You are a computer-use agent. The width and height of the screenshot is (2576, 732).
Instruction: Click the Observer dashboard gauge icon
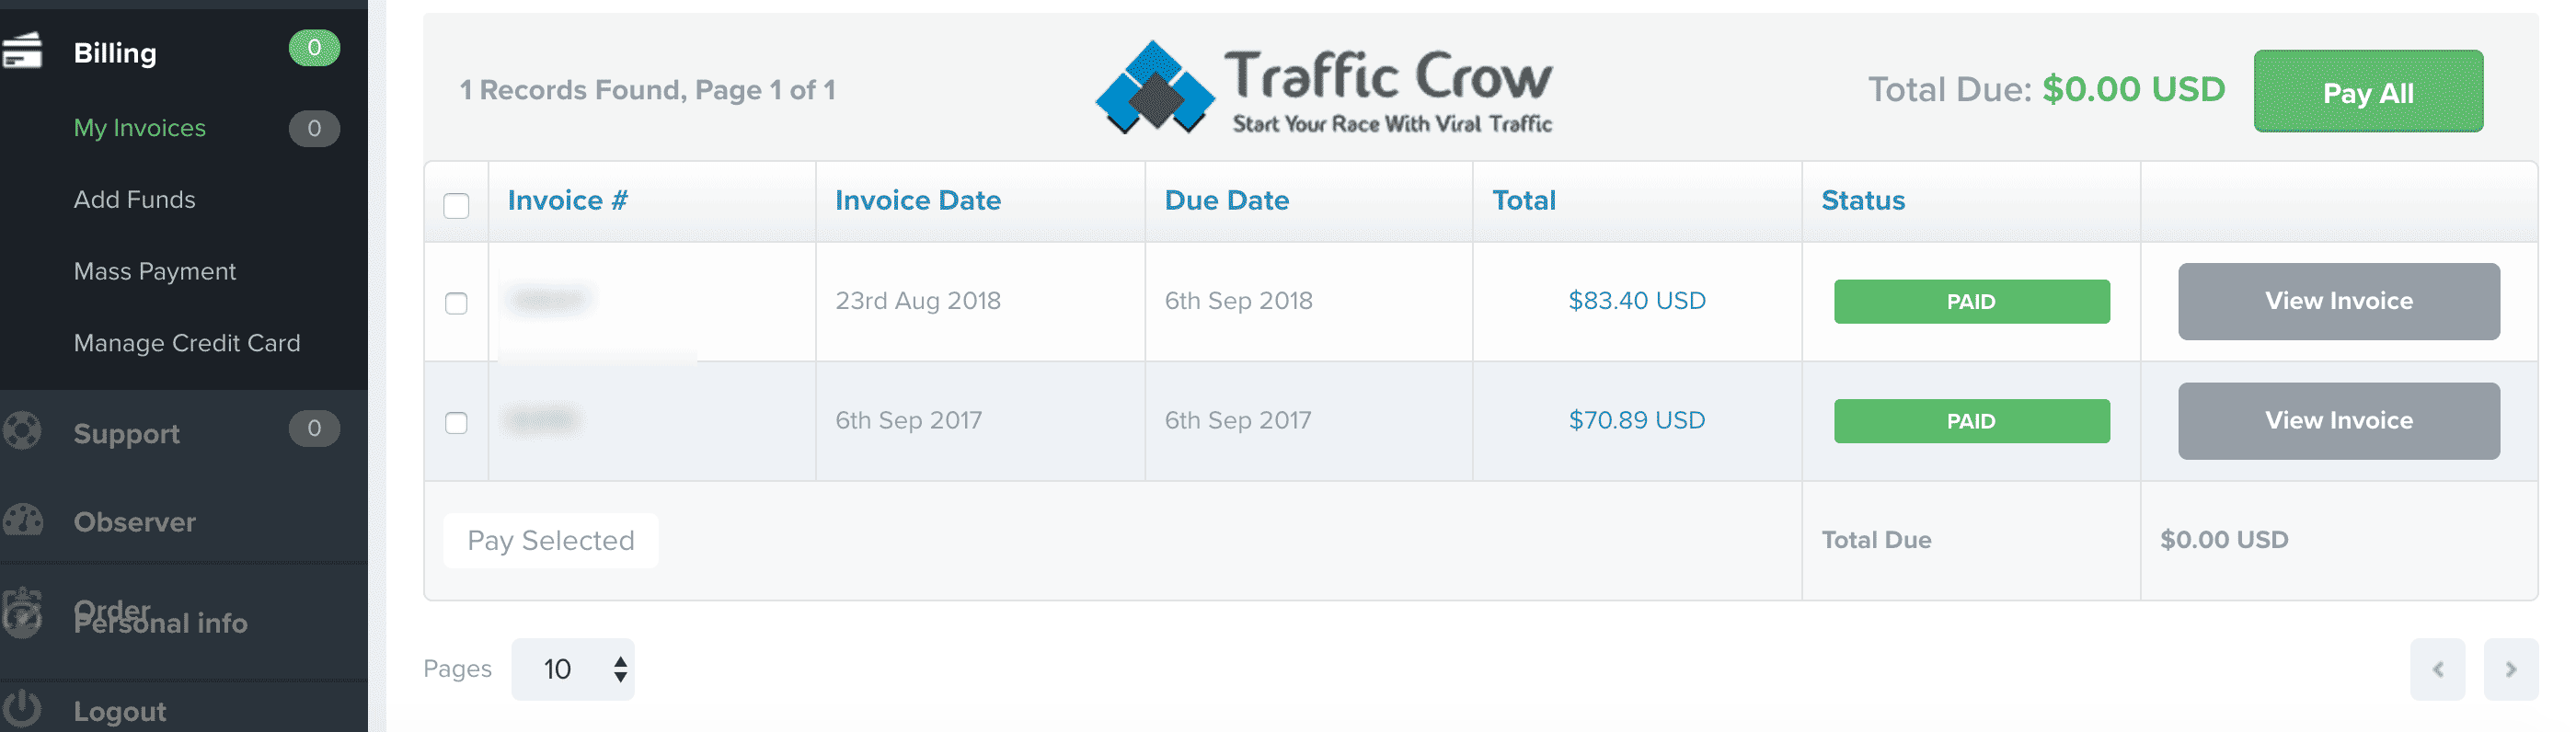tap(21, 520)
